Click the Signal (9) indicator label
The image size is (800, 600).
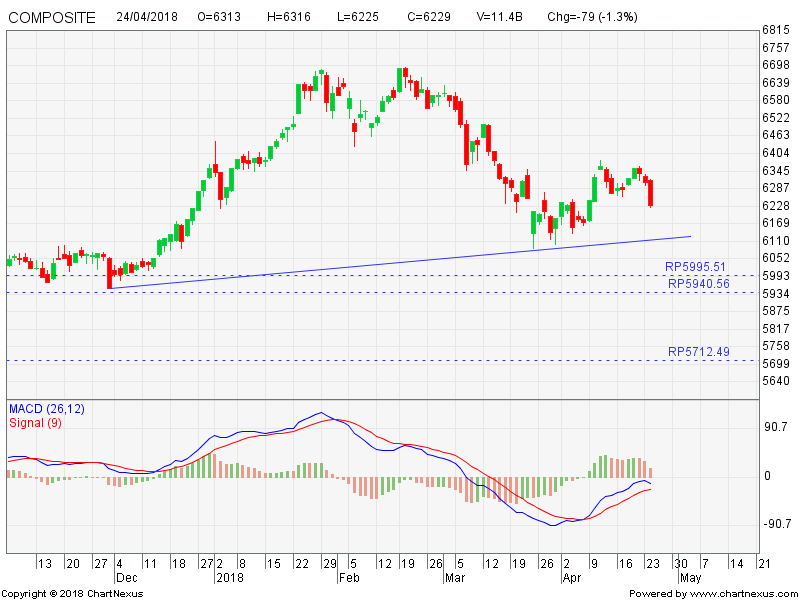click(36, 422)
